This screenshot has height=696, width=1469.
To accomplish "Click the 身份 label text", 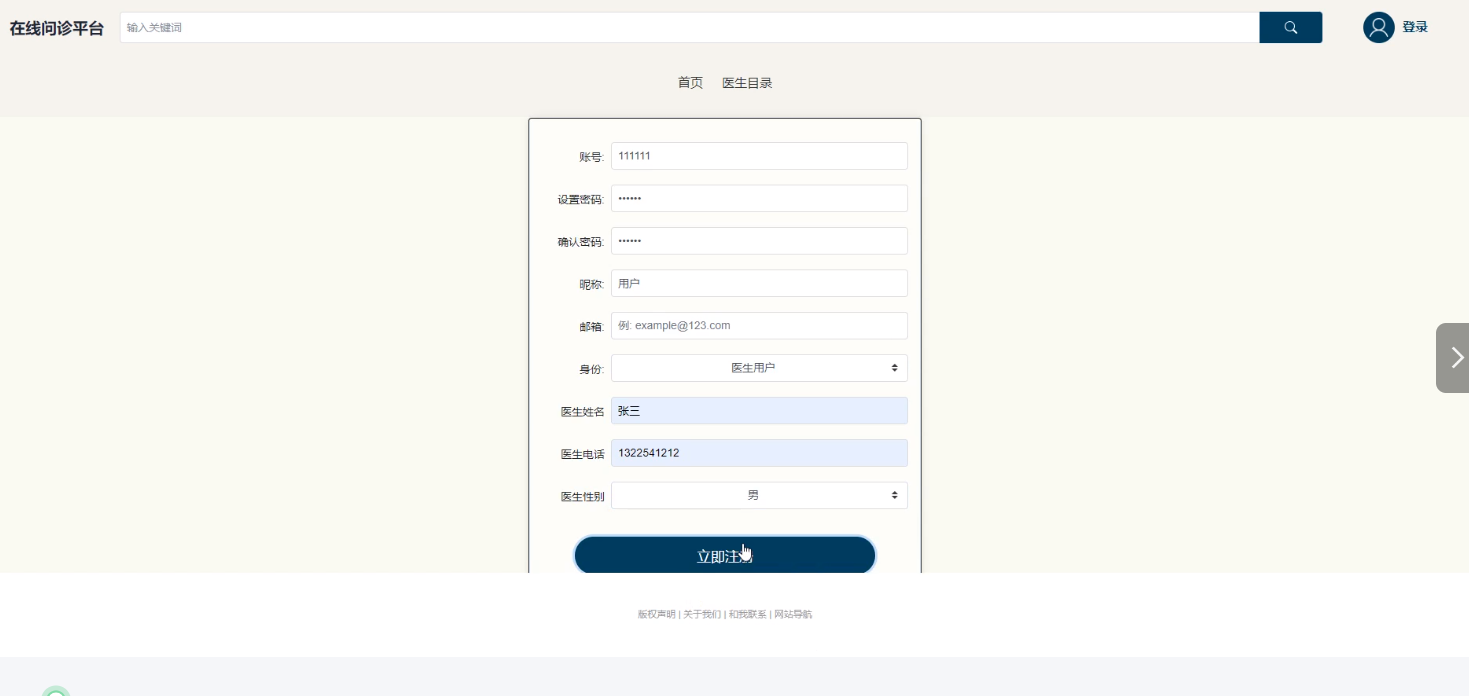I will point(591,369).
